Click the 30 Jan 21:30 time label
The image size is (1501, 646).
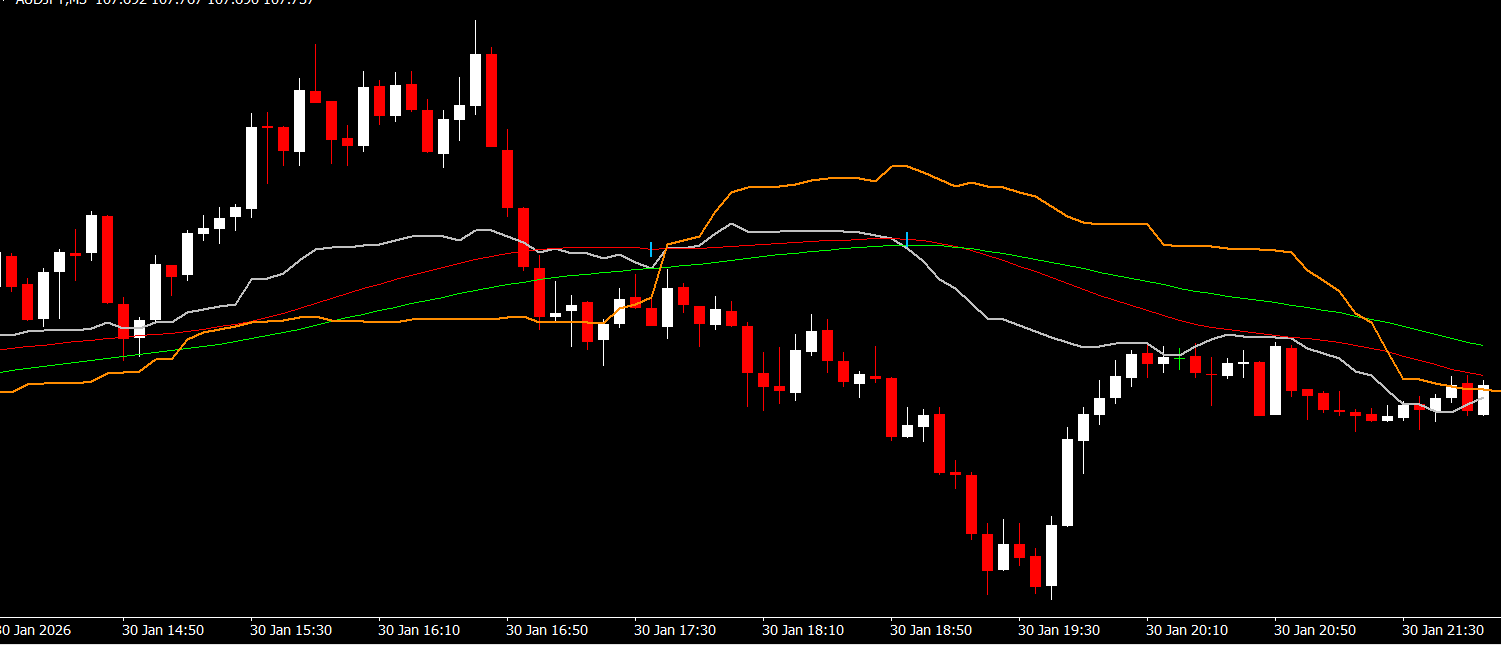click(x=1443, y=631)
